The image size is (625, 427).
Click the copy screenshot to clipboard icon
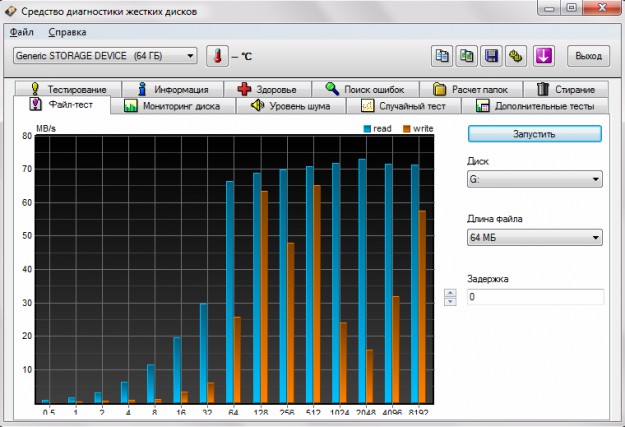(x=468, y=56)
